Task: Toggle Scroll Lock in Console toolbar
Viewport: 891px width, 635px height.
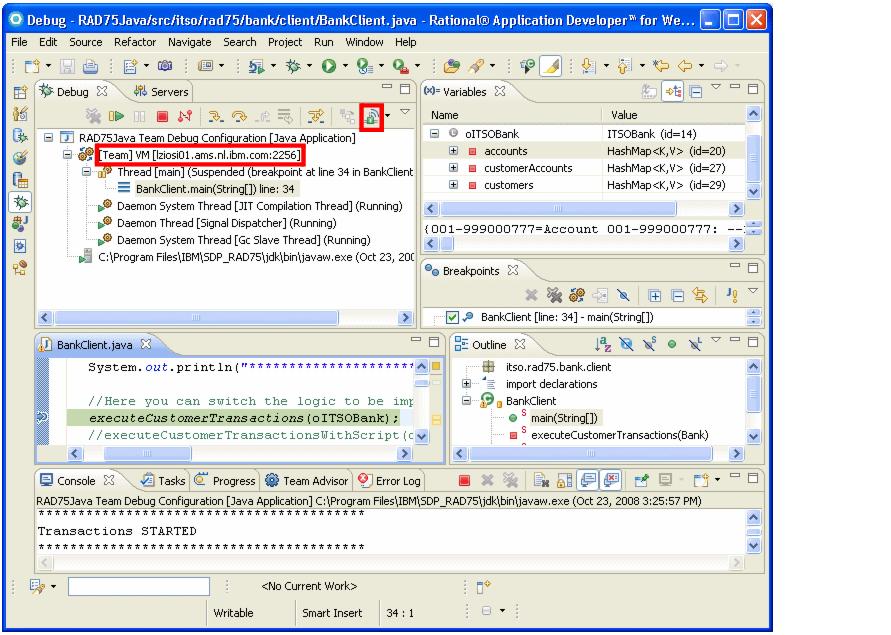Action: coord(565,481)
